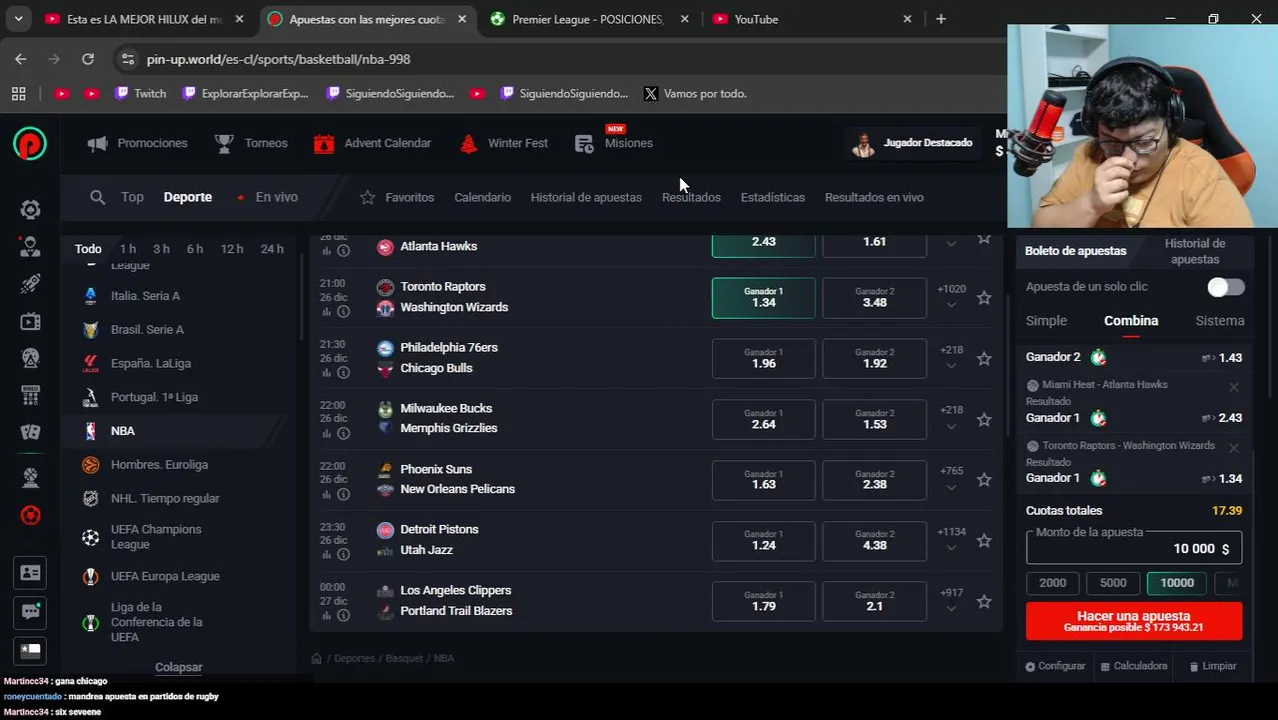Viewport: 1278px width, 720px height.
Task: Open Resultados en vivo link
Action: 874,197
